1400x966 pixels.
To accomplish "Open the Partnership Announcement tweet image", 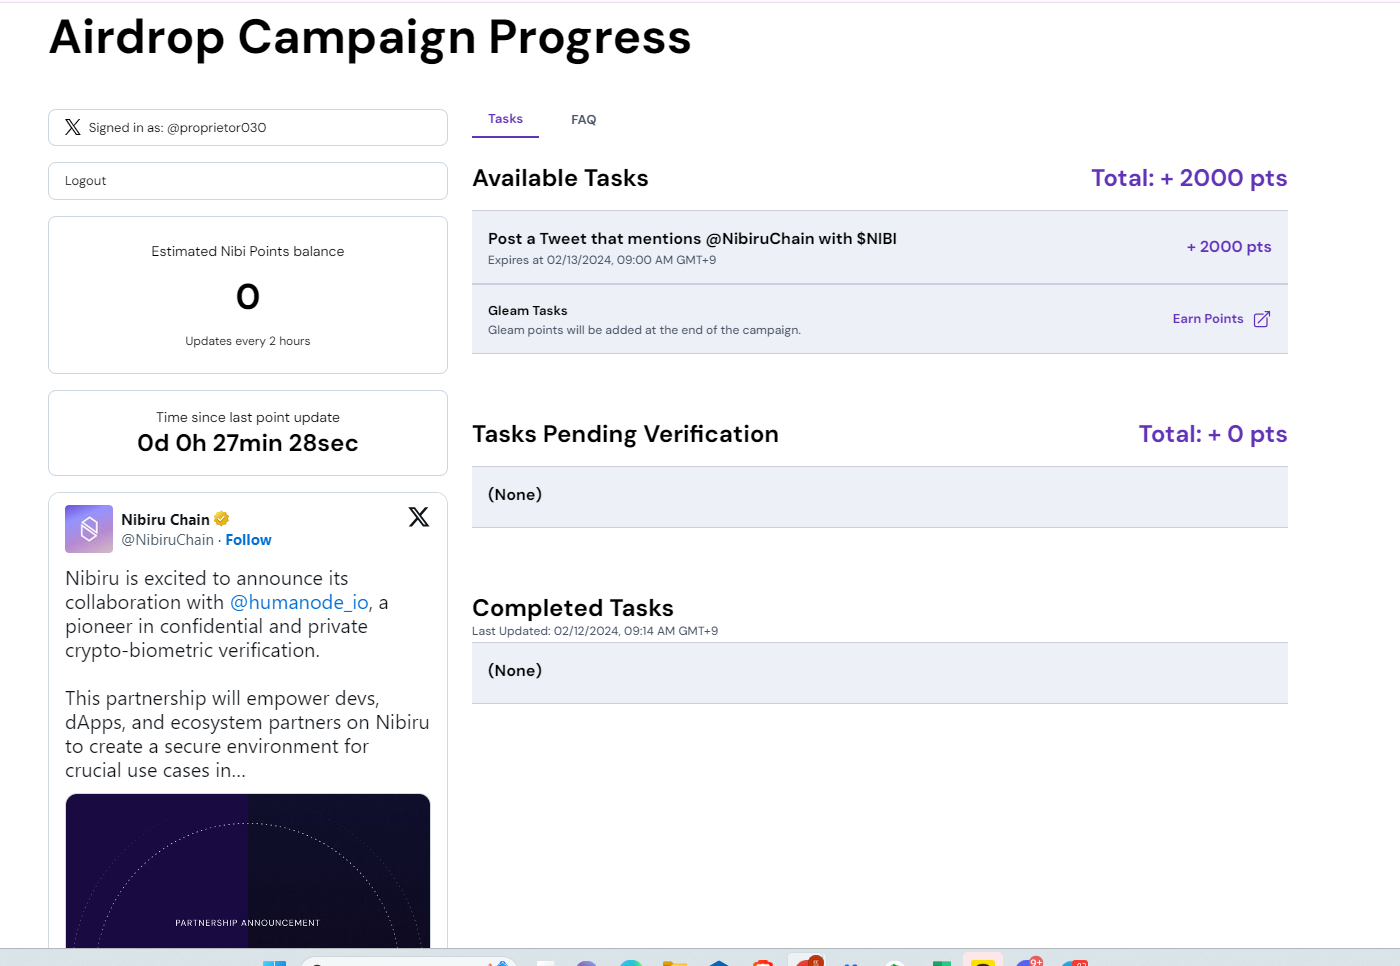I will [x=248, y=871].
